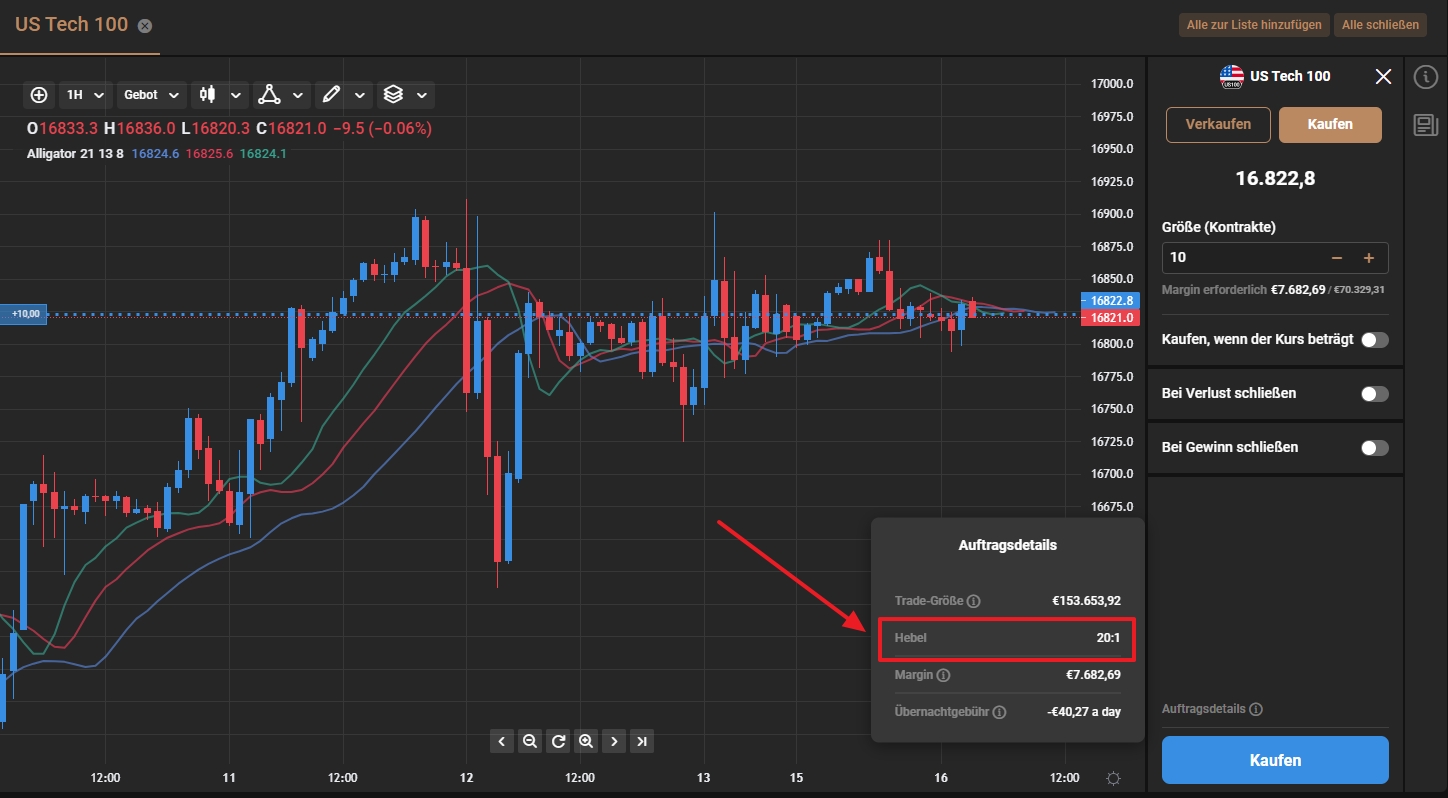Image resolution: width=1448 pixels, height=798 pixels.
Task: Expand the layers dropdown chevron
Action: coord(422,95)
